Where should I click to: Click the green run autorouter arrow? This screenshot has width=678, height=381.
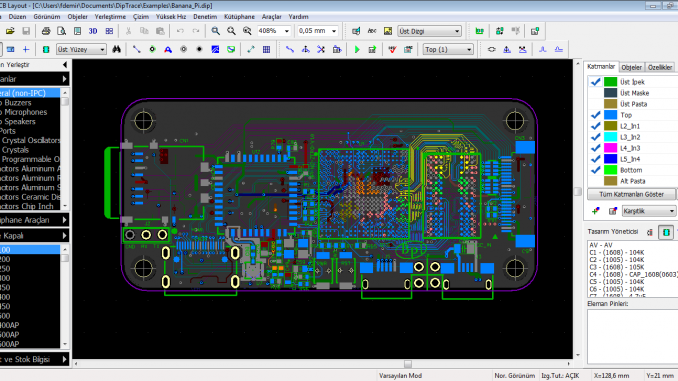[x=357, y=50]
